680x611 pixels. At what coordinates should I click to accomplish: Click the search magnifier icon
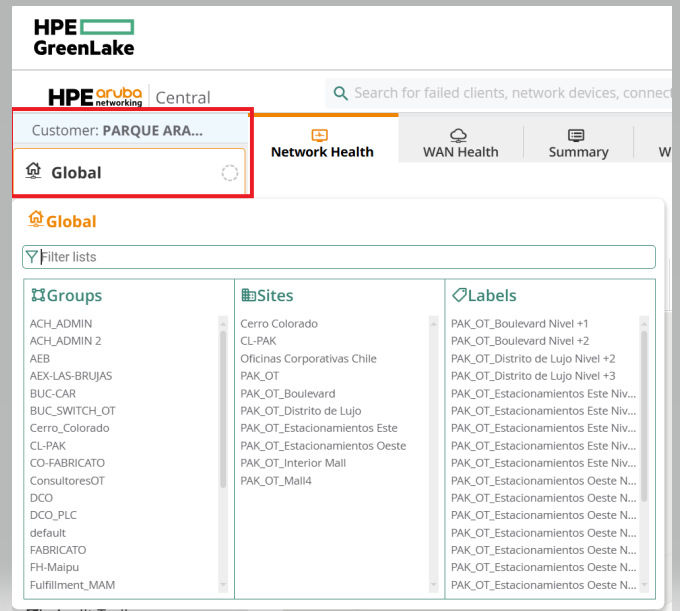(340, 93)
